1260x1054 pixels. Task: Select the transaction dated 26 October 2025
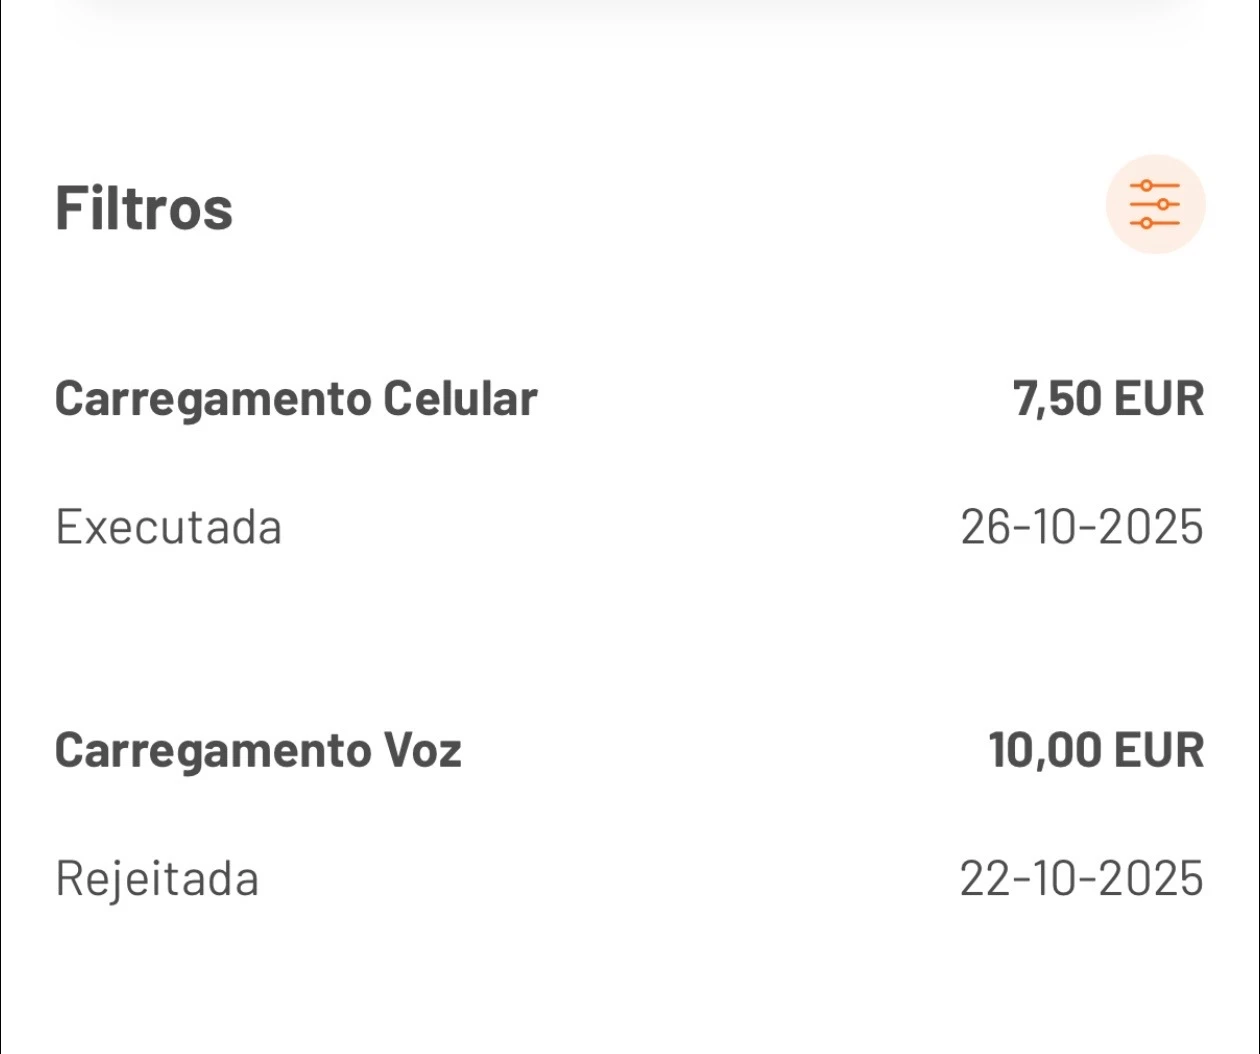click(x=629, y=462)
